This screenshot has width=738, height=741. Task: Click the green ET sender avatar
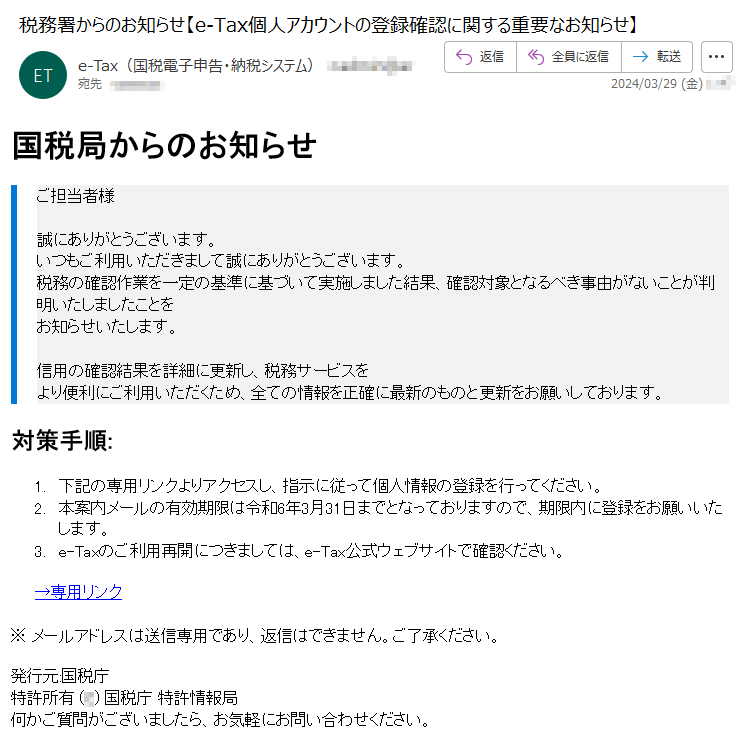pos(43,75)
